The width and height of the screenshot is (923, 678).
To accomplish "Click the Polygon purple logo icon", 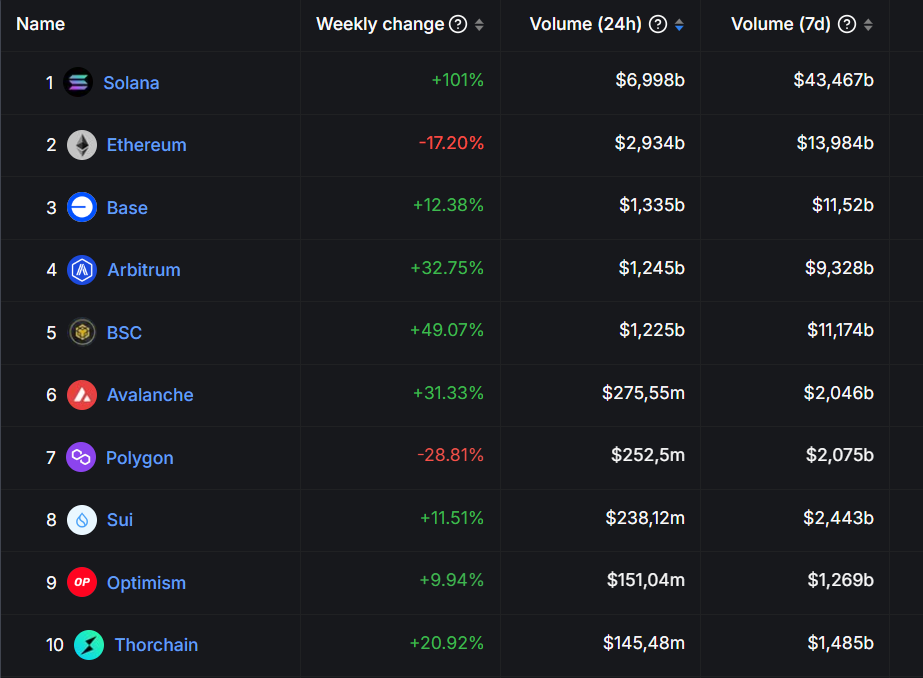I will [x=81, y=457].
